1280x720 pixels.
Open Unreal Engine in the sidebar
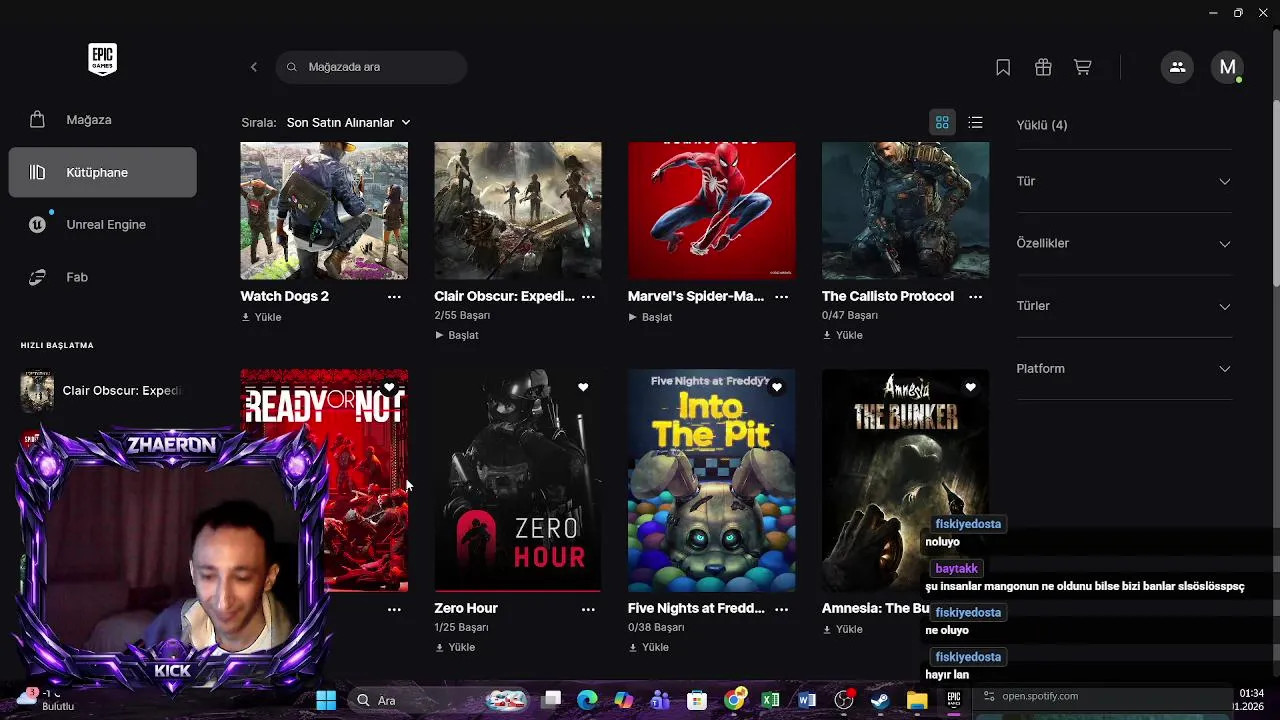(102, 225)
